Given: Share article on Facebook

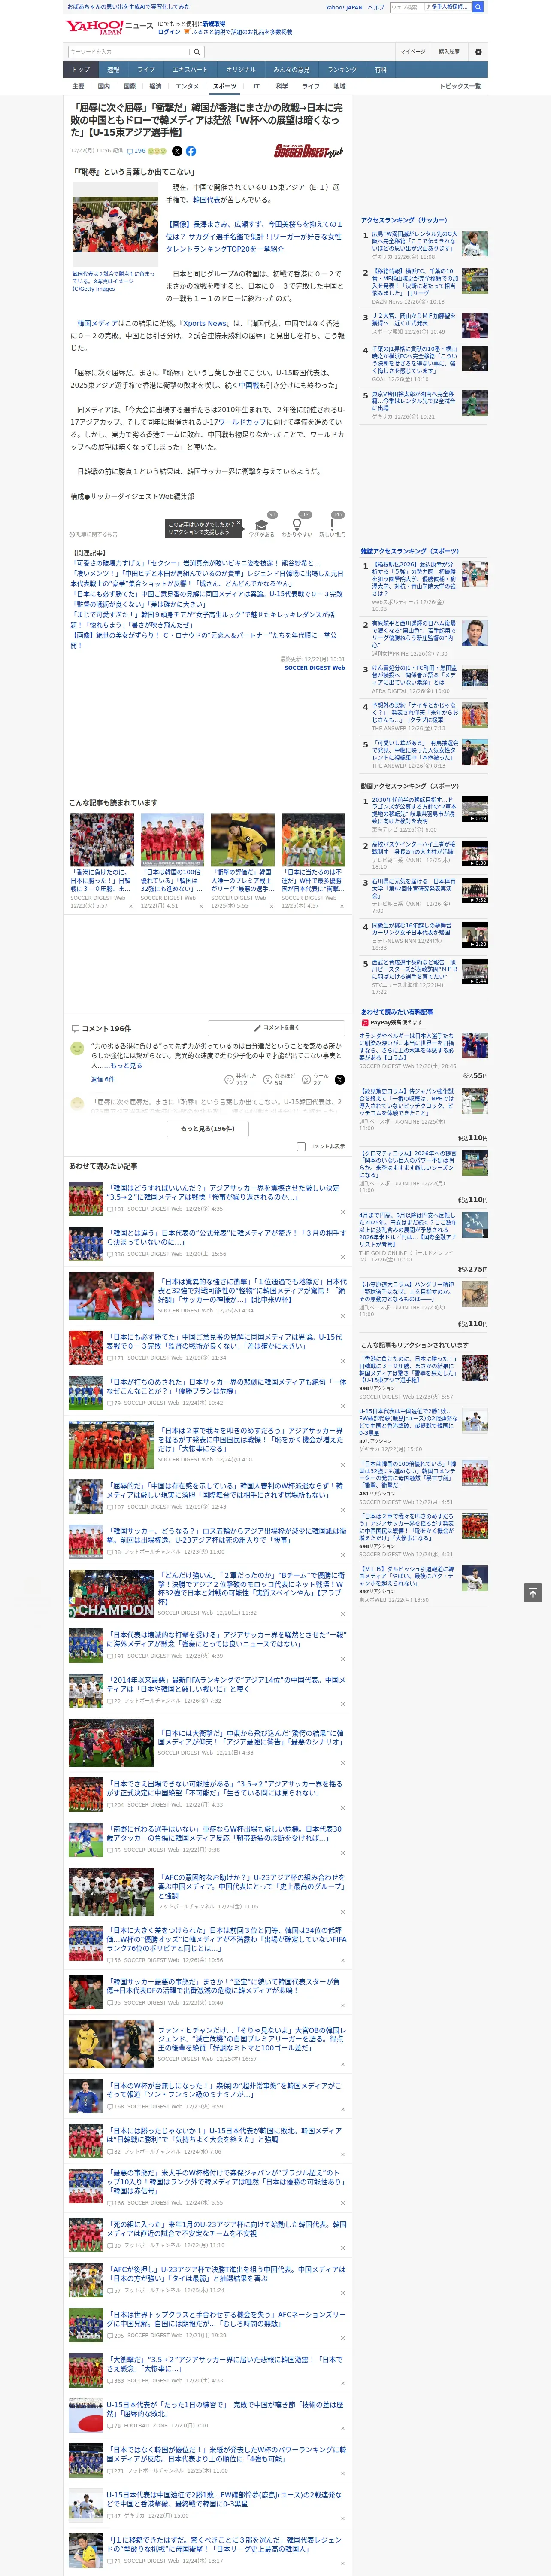Looking at the screenshot, I should 191,151.
